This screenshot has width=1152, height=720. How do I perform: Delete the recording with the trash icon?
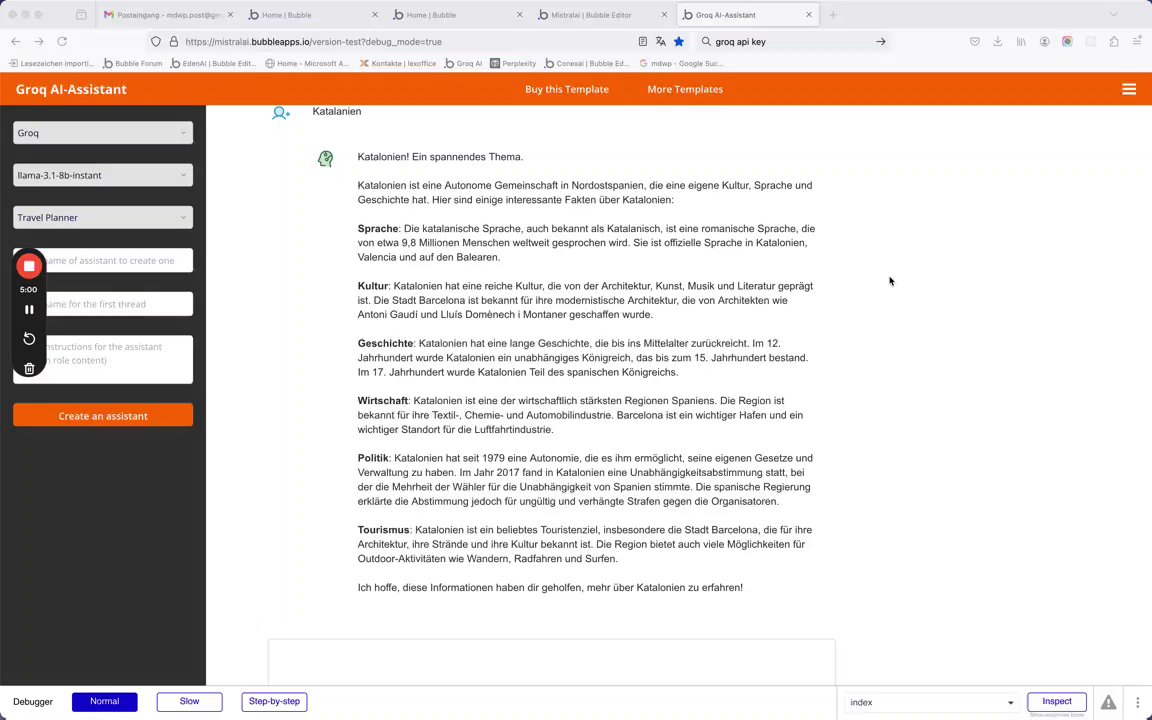point(29,369)
